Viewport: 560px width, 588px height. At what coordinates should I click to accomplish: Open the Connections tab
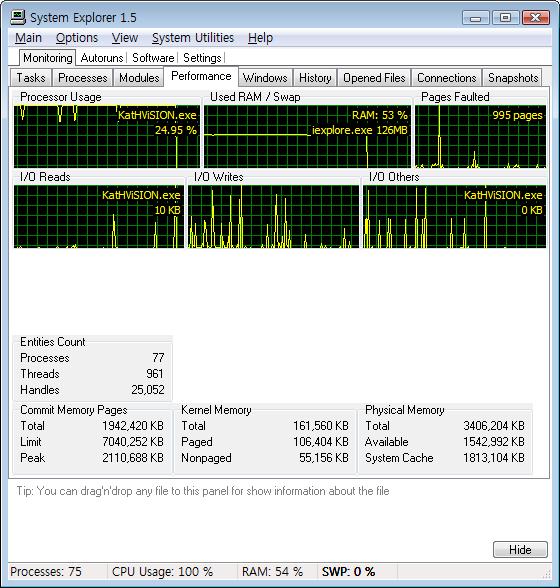[x=446, y=78]
